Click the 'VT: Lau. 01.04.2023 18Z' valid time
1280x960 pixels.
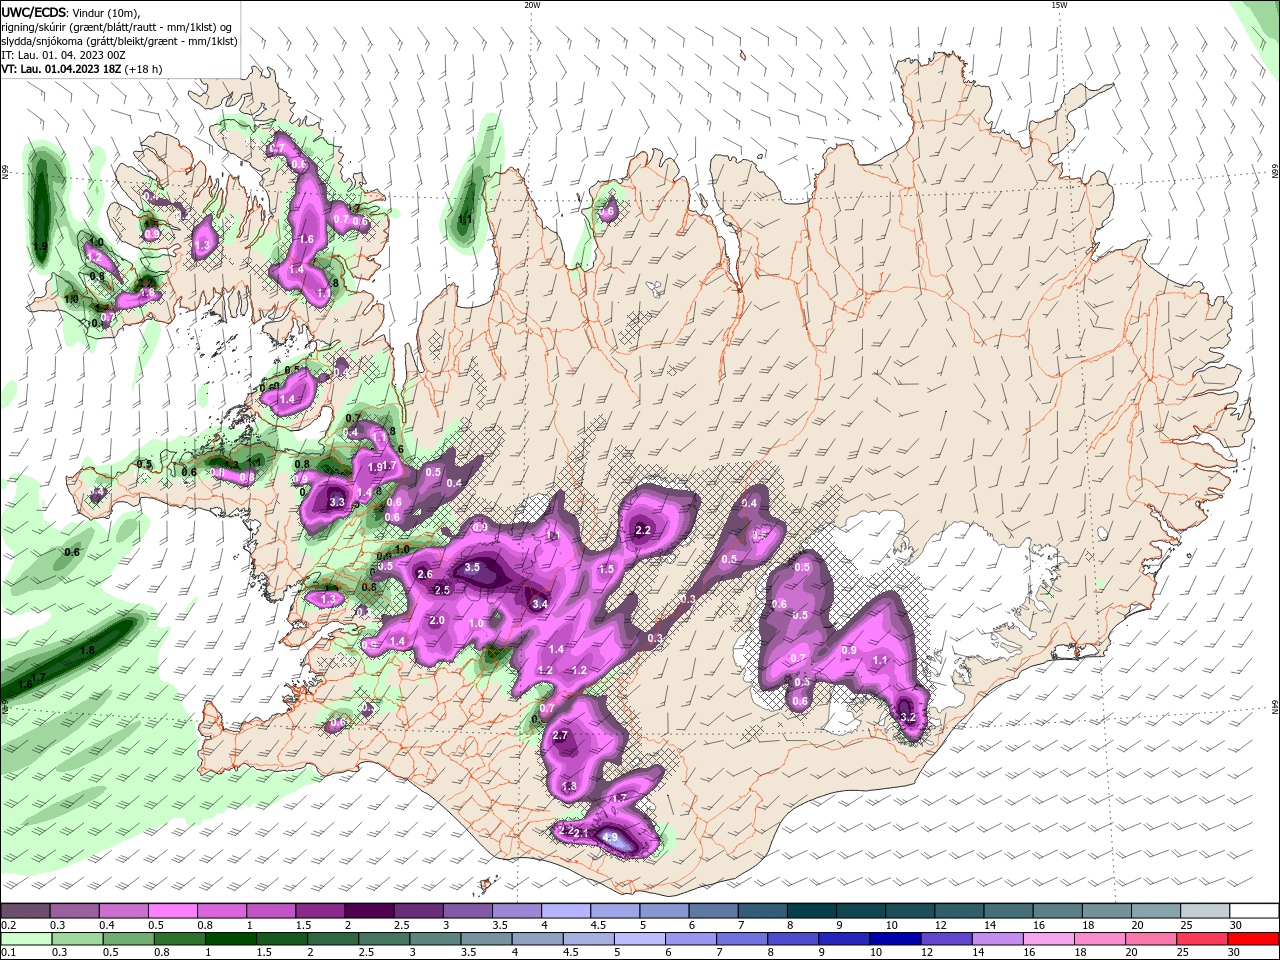61,69
